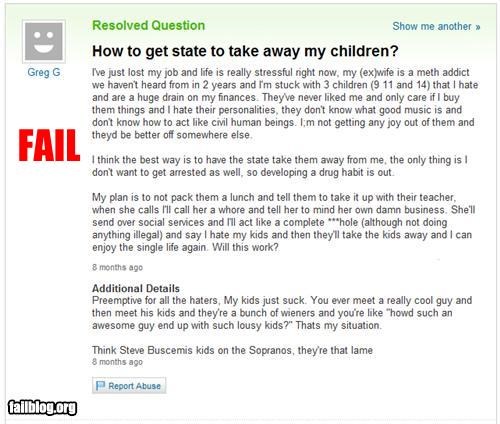Click the Steve Buscemis kids sentence
Image resolution: width=500 pixels, height=424 pixels.
click(x=232, y=350)
